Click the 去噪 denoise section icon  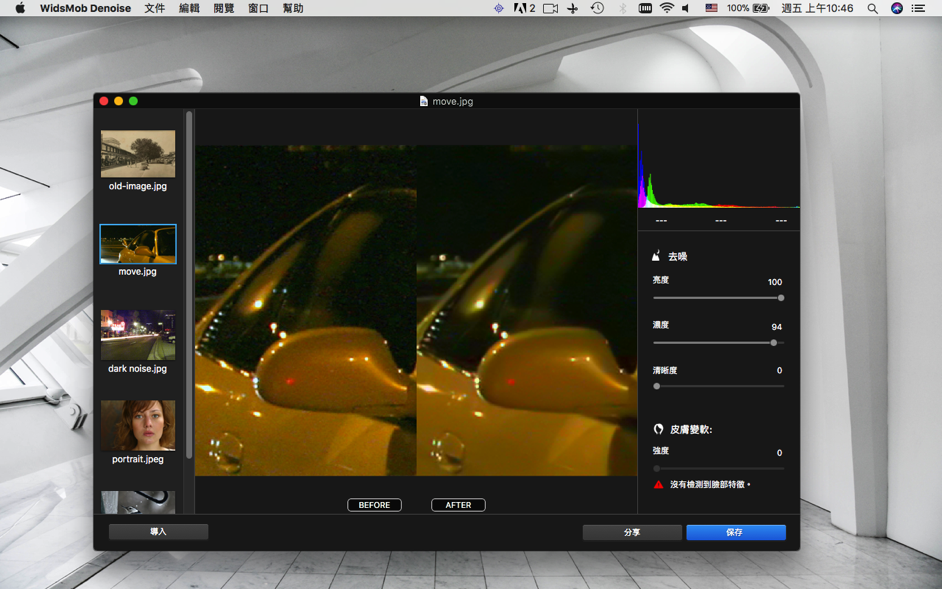[x=657, y=256]
